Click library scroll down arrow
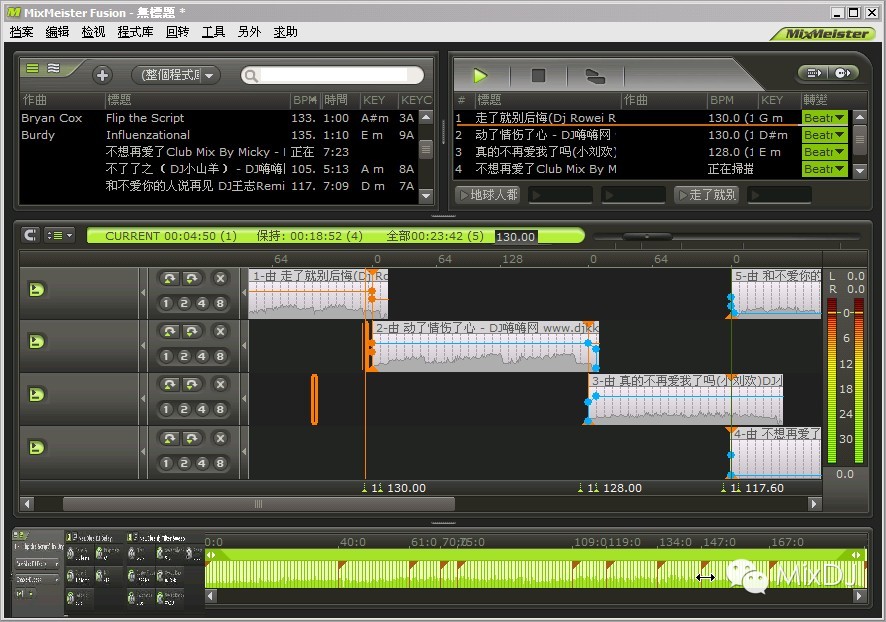 point(427,196)
